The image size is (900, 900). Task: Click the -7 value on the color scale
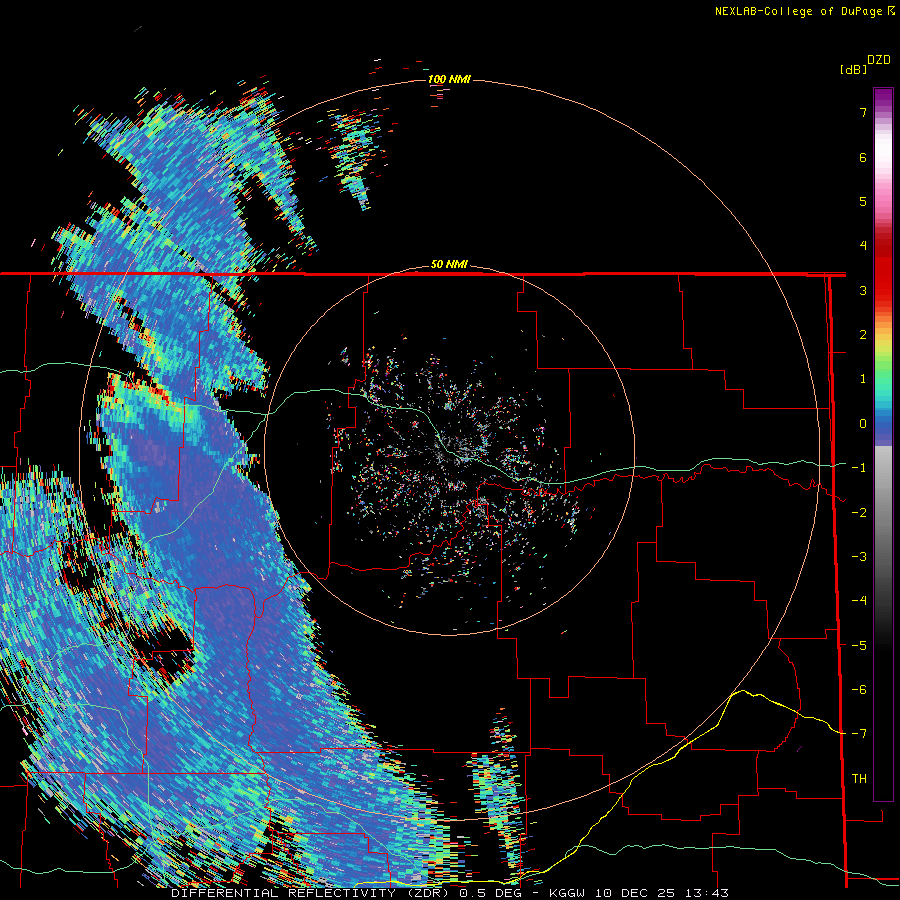[x=859, y=734]
